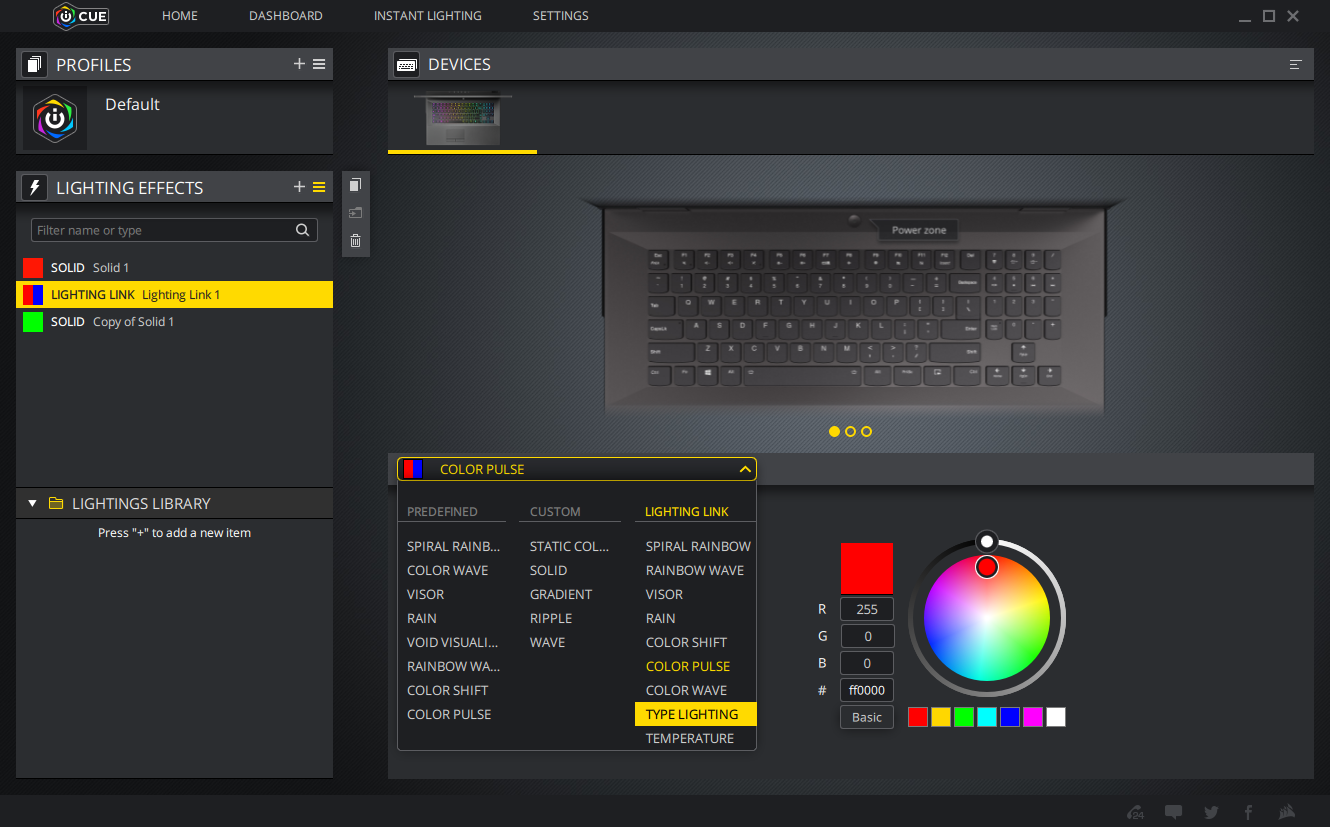The width and height of the screenshot is (1330, 827).
Task: Click the Profiles panel icon
Action: click(35, 65)
